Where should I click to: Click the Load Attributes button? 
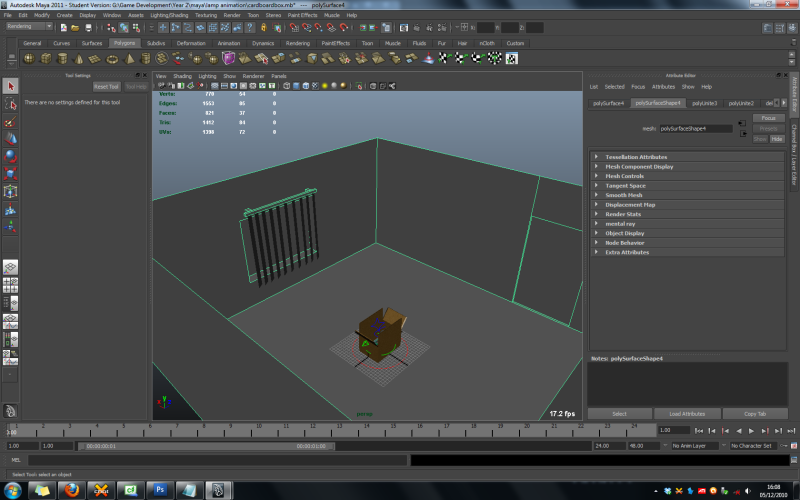(685, 413)
